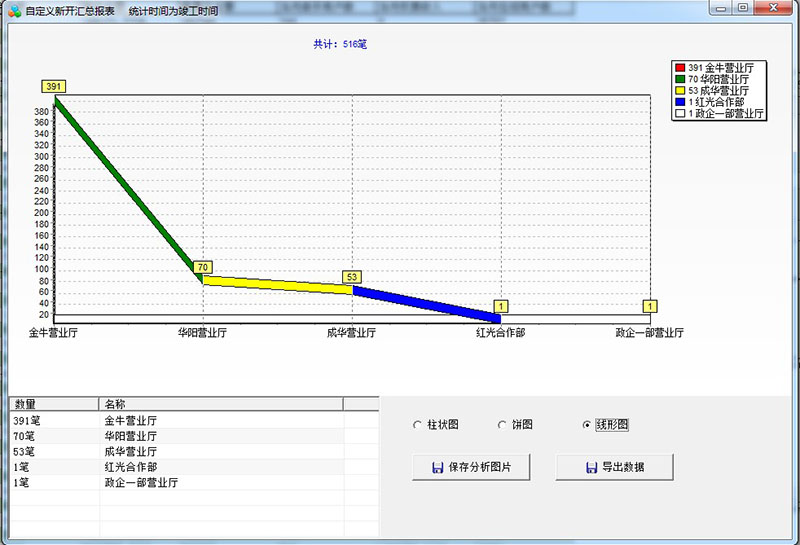Click the red legend swatch for 金牛营业厅
Screen dimensions: 800x545
(680, 67)
